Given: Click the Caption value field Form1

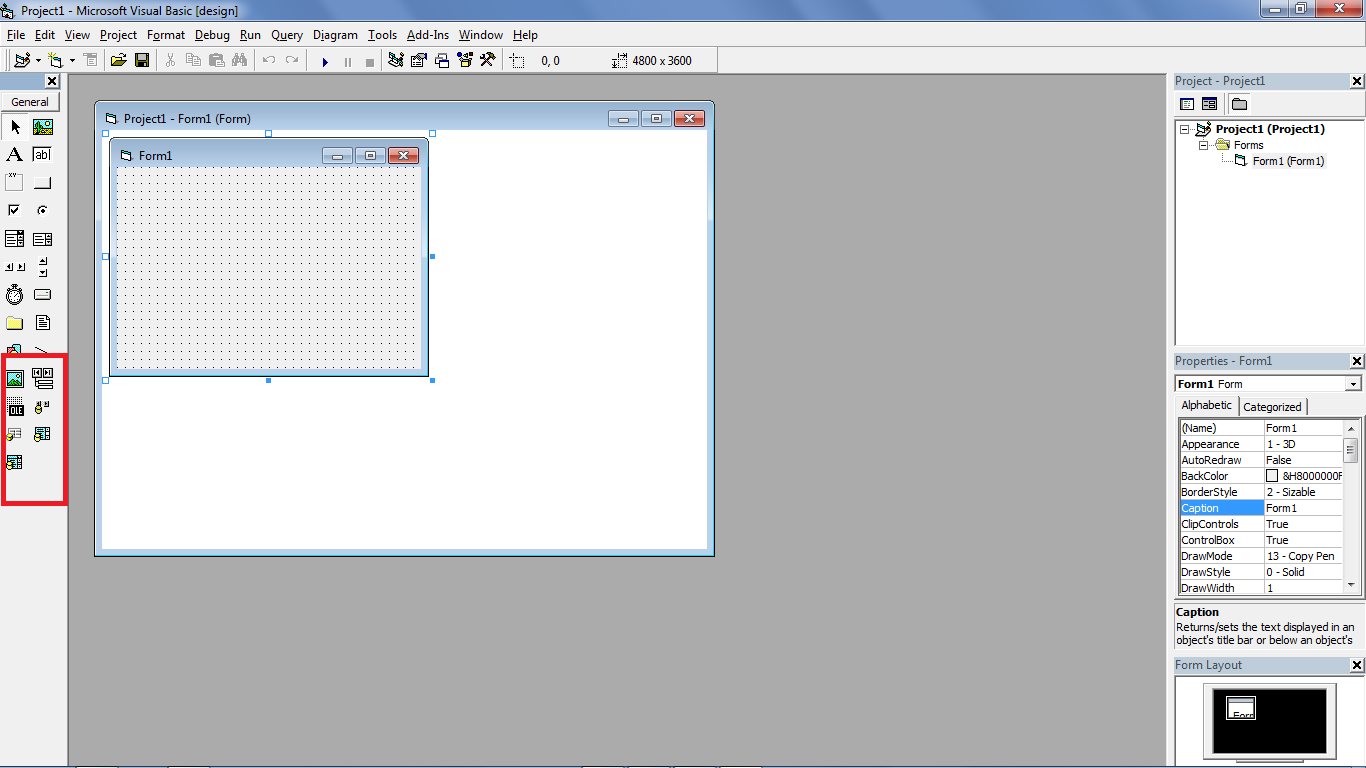Looking at the screenshot, I should click(x=1303, y=508).
